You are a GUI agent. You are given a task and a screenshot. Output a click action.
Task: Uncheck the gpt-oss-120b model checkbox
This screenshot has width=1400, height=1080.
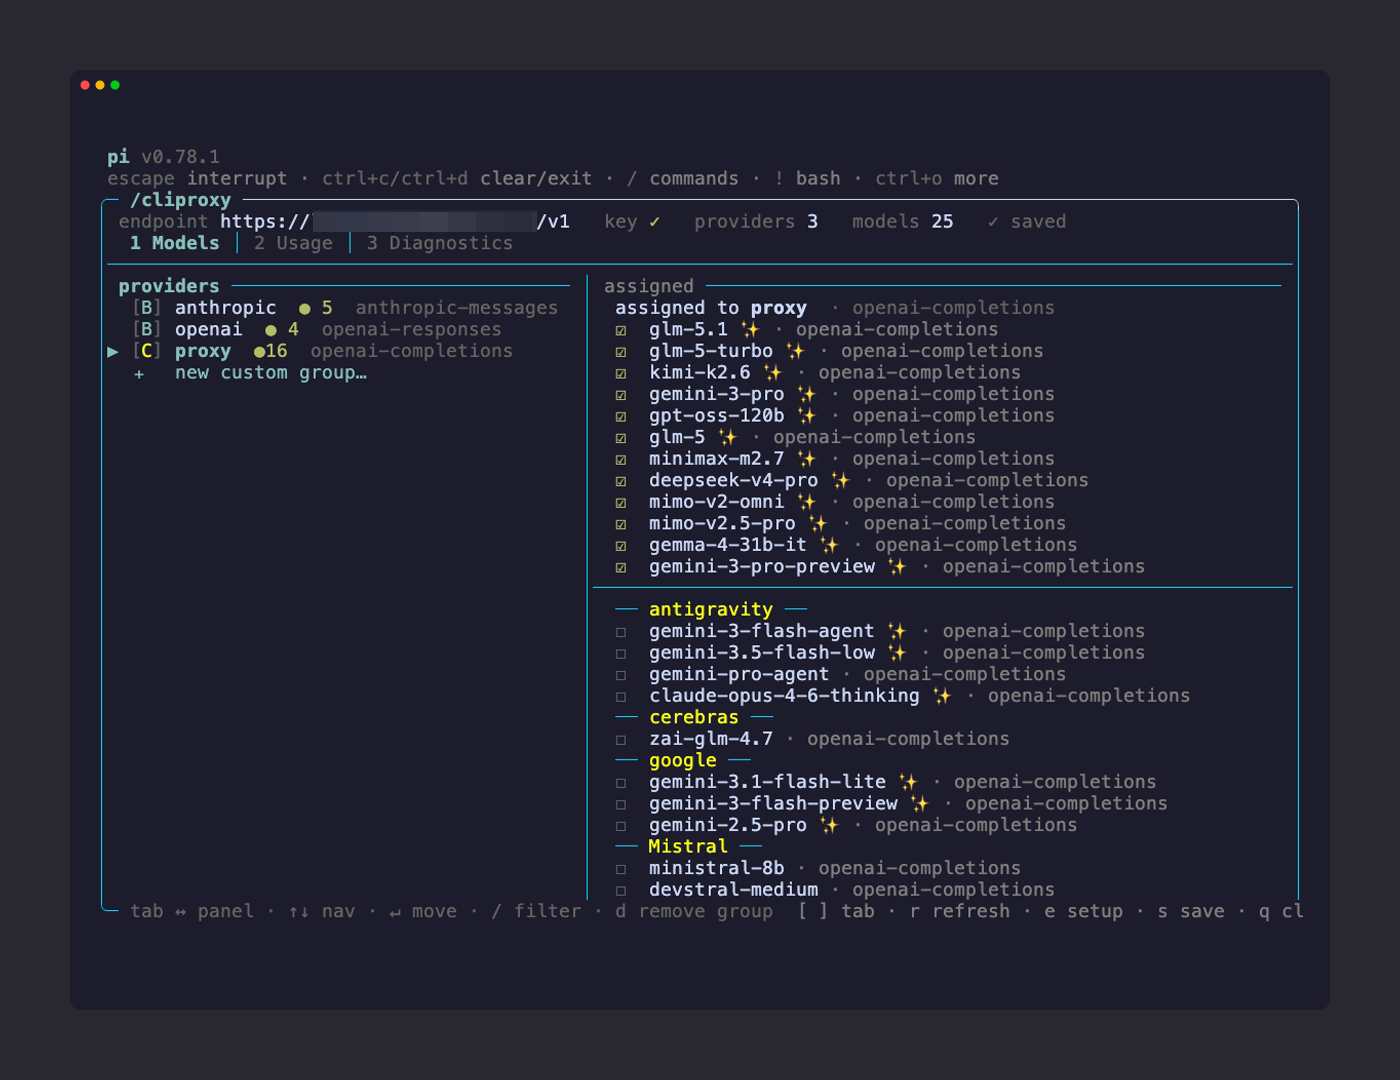(x=621, y=416)
